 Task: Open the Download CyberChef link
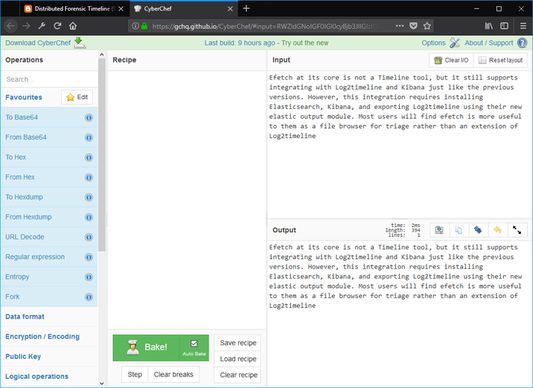[x=38, y=43]
